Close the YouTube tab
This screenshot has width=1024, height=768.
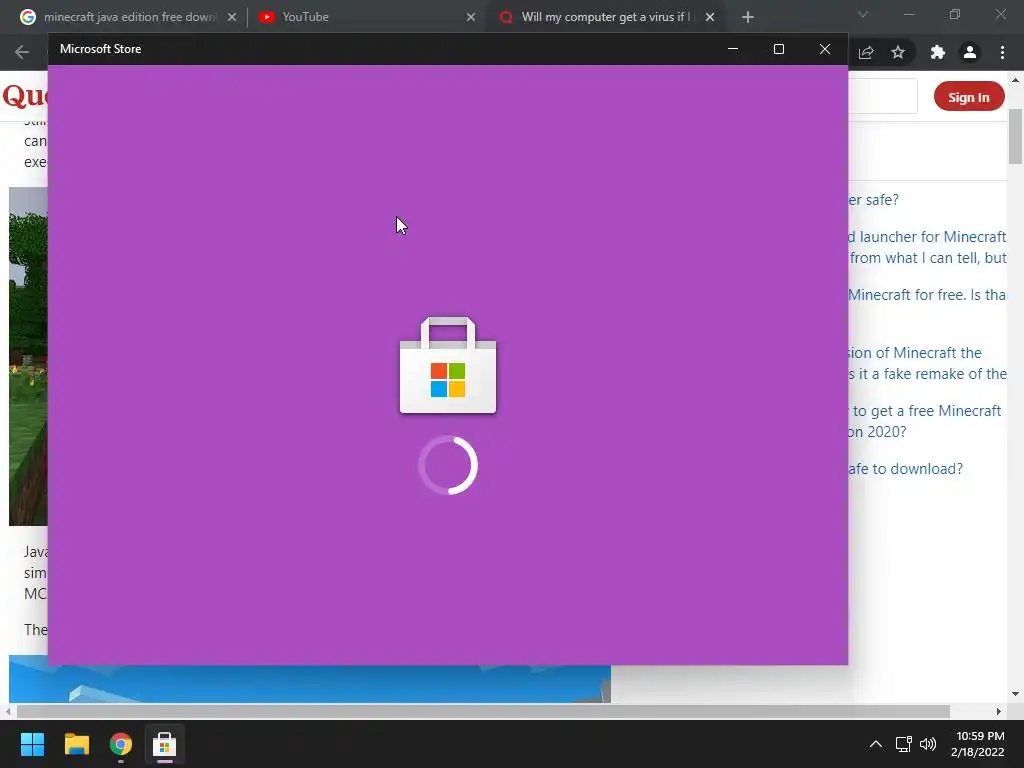click(x=471, y=17)
